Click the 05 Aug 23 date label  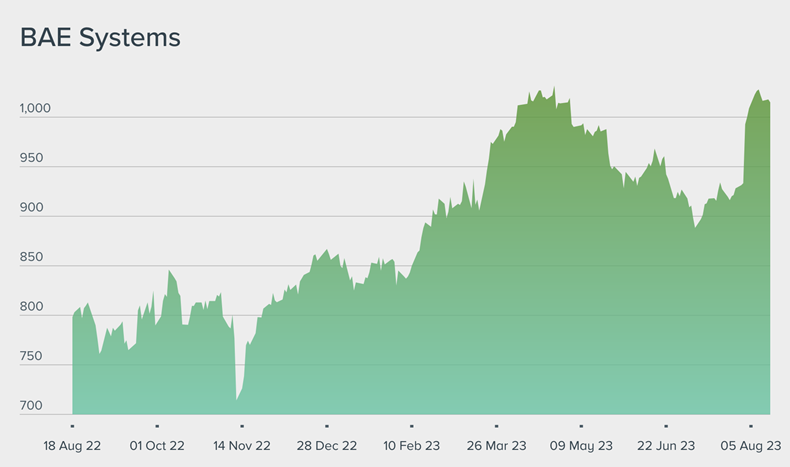pos(751,446)
